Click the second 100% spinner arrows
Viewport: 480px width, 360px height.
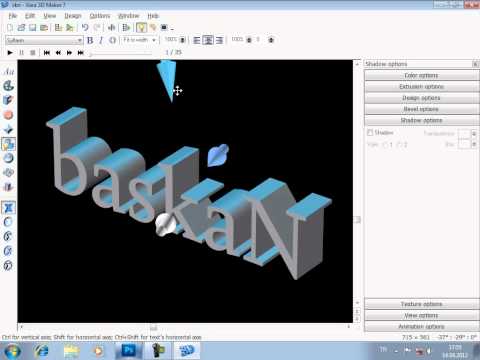(x=249, y=40)
